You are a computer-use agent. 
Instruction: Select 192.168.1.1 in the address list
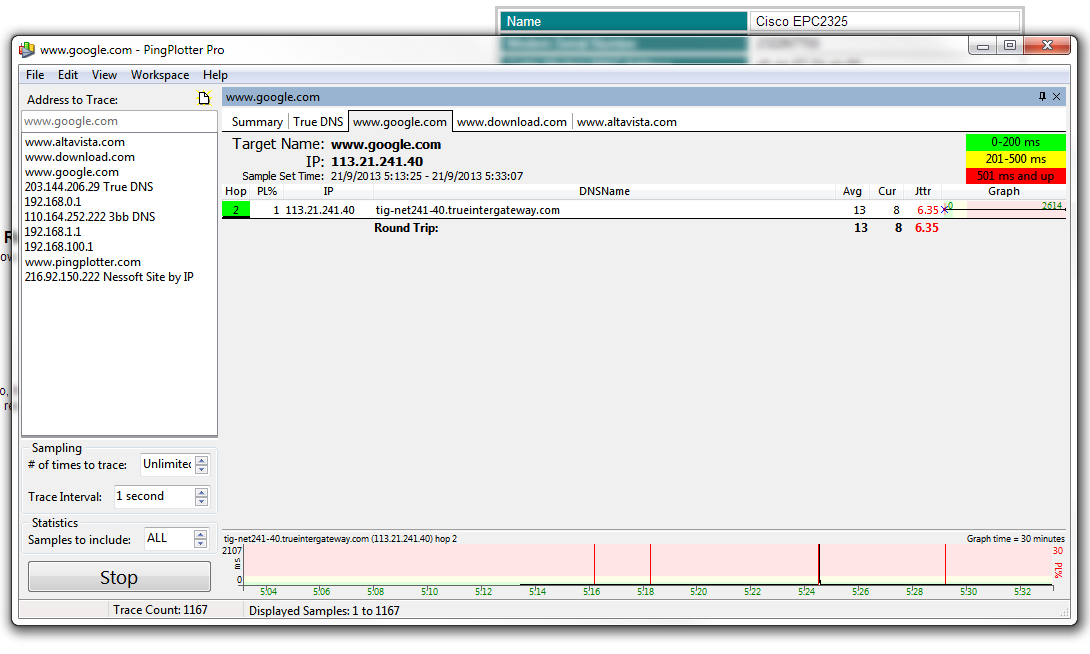[x=53, y=231]
